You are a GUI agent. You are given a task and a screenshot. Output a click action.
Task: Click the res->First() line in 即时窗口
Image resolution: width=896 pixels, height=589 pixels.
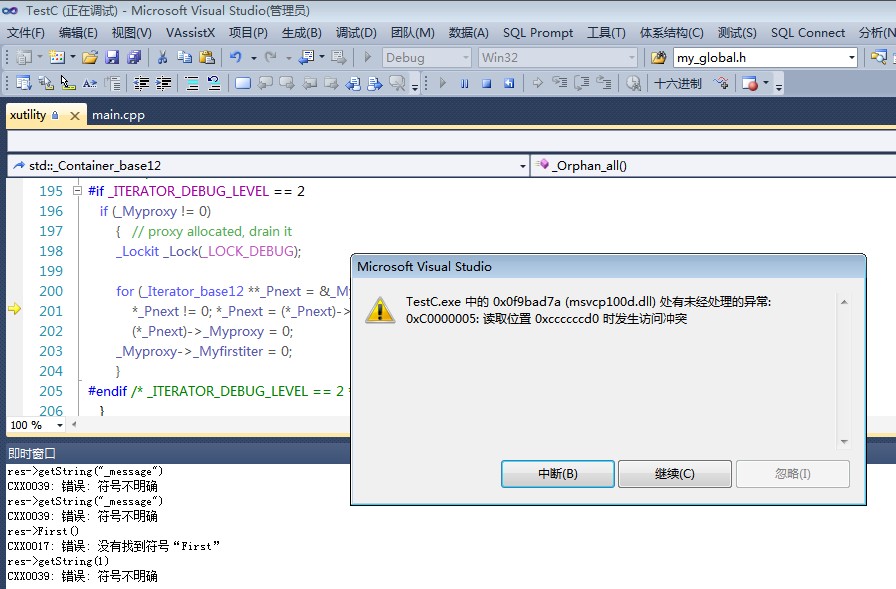click(x=43, y=531)
